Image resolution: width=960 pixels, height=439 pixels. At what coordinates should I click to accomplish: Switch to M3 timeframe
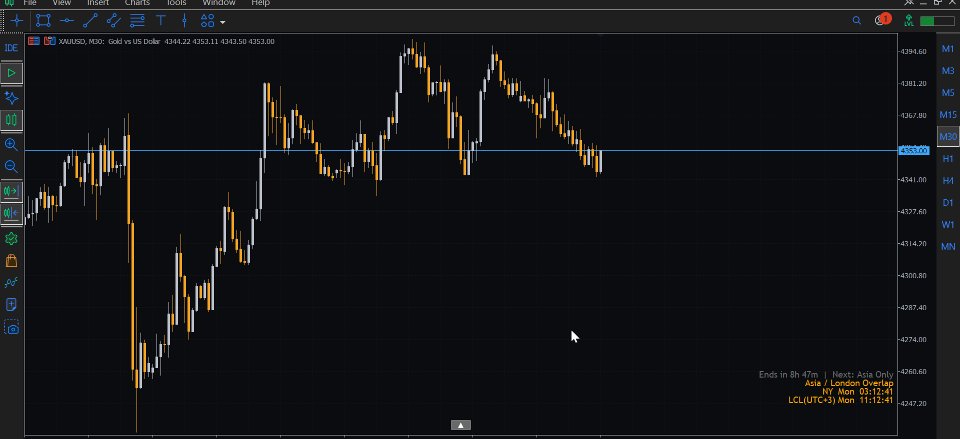coord(948,70)
